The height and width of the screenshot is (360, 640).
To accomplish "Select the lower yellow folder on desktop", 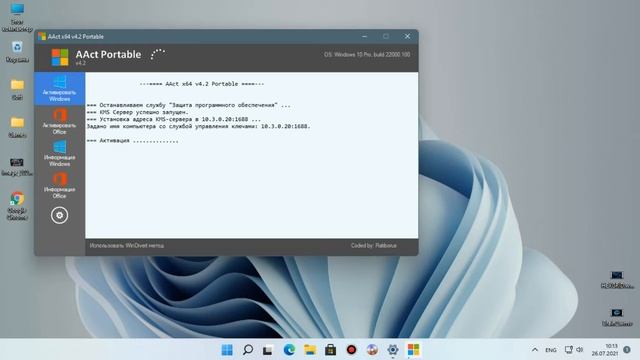I will [17, 127].
